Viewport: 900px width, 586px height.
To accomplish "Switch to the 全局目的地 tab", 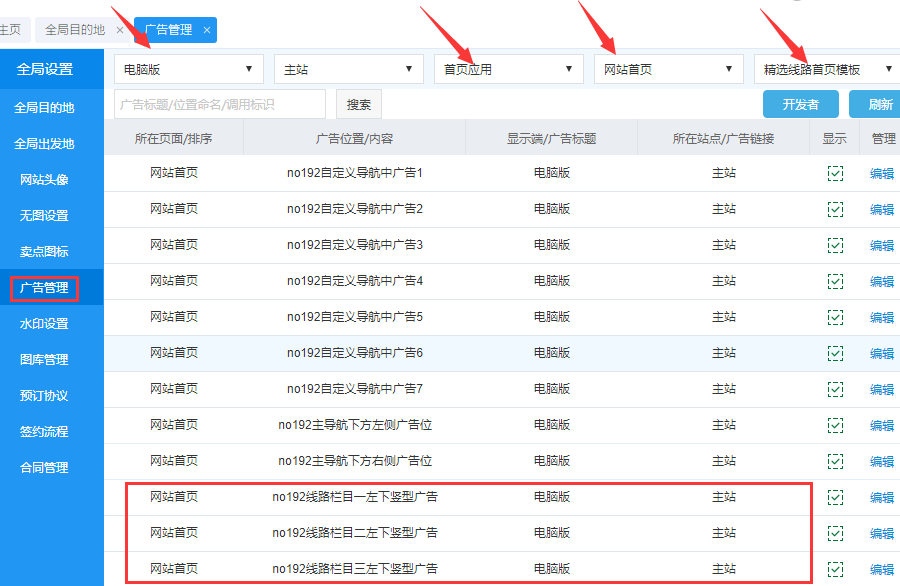I will (x=75, y=30).
